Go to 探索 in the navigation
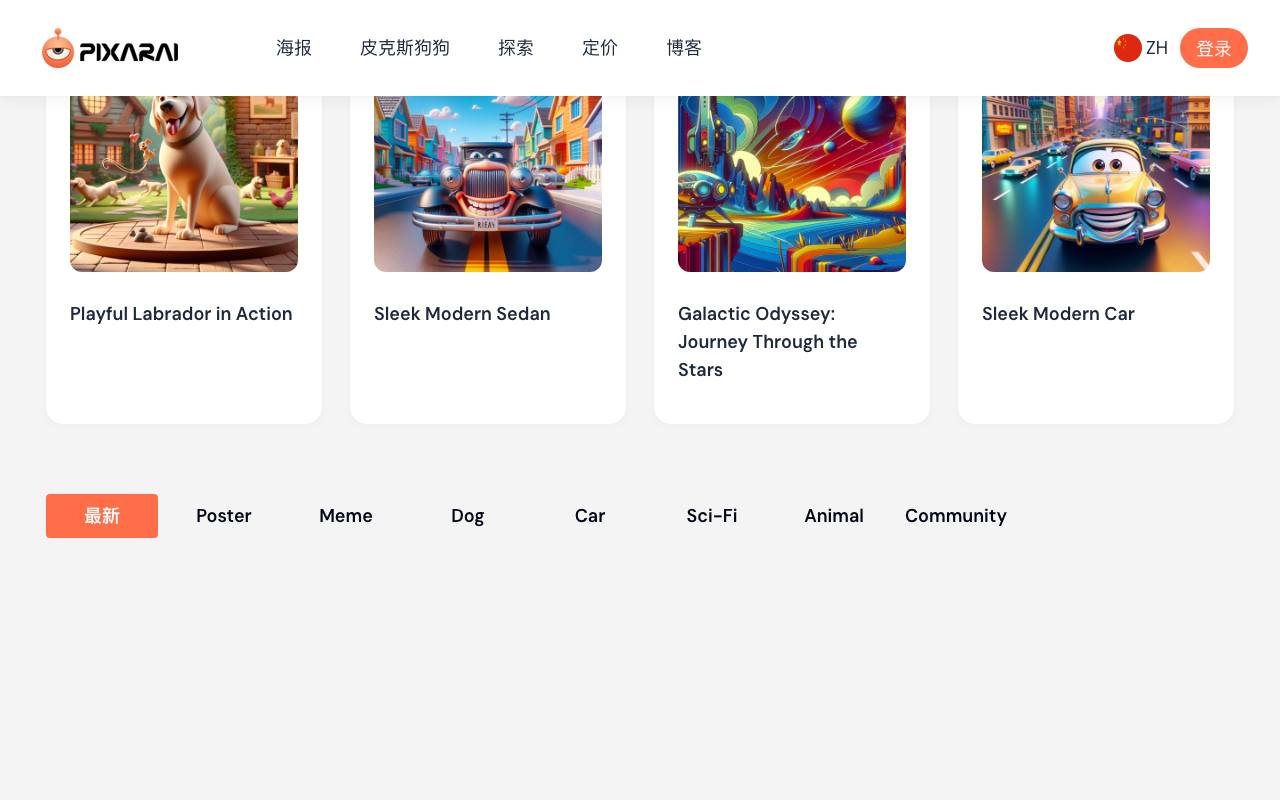Screen dimensions: 1280x800 (x=516, y=48)
